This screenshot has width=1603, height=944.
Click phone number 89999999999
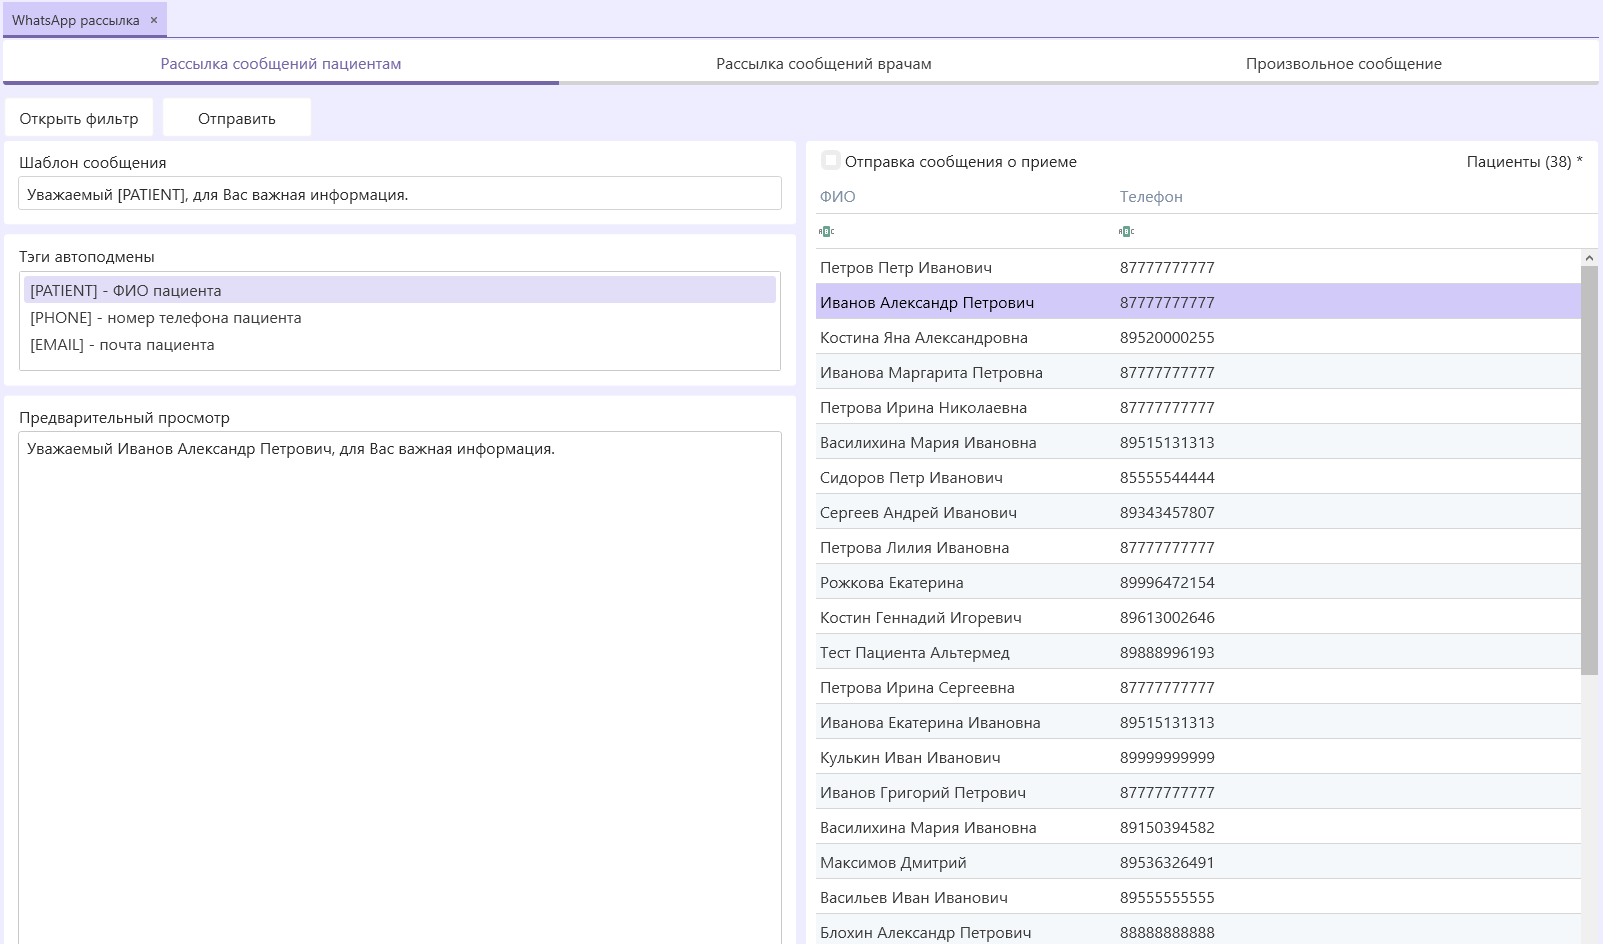click(1167, 757)
